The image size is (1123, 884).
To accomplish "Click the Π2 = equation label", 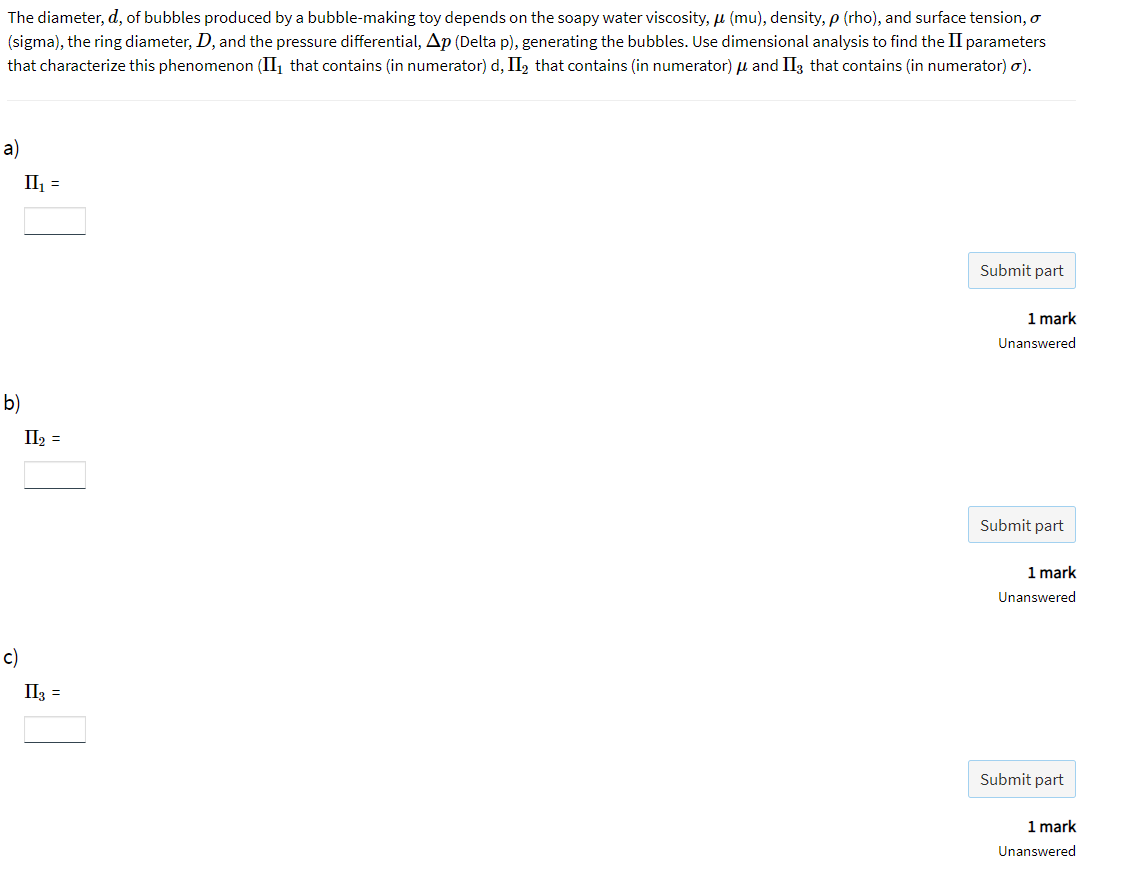I will pyautogui.click(x=42, y=438).
